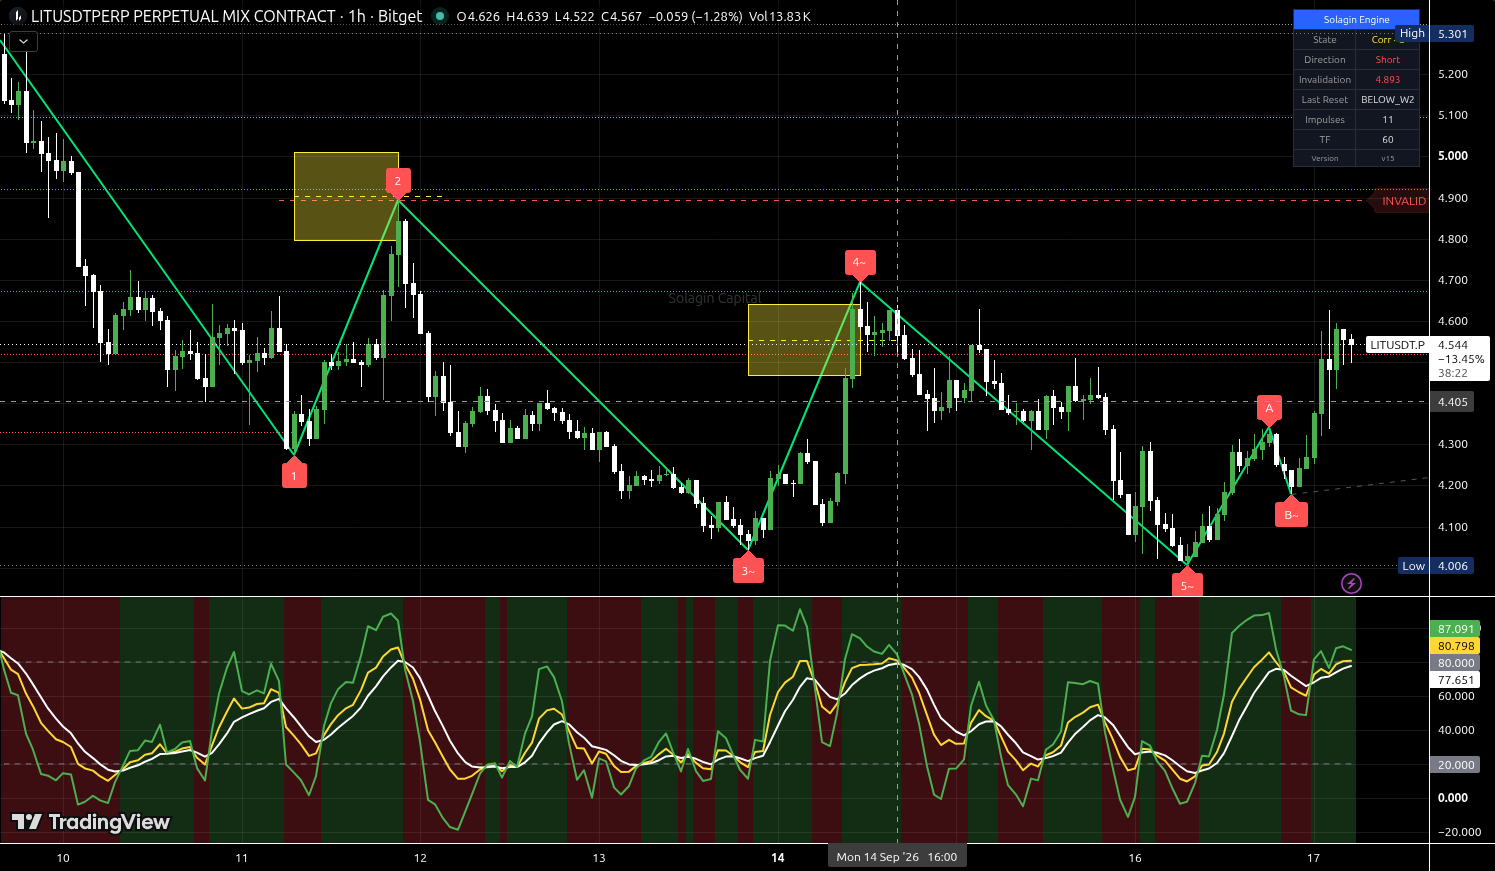Viewport: 1495px width, 871px height.
Task: Click the Mon 14 Sep '26 16:00 time label
Action: coord(897,857)
